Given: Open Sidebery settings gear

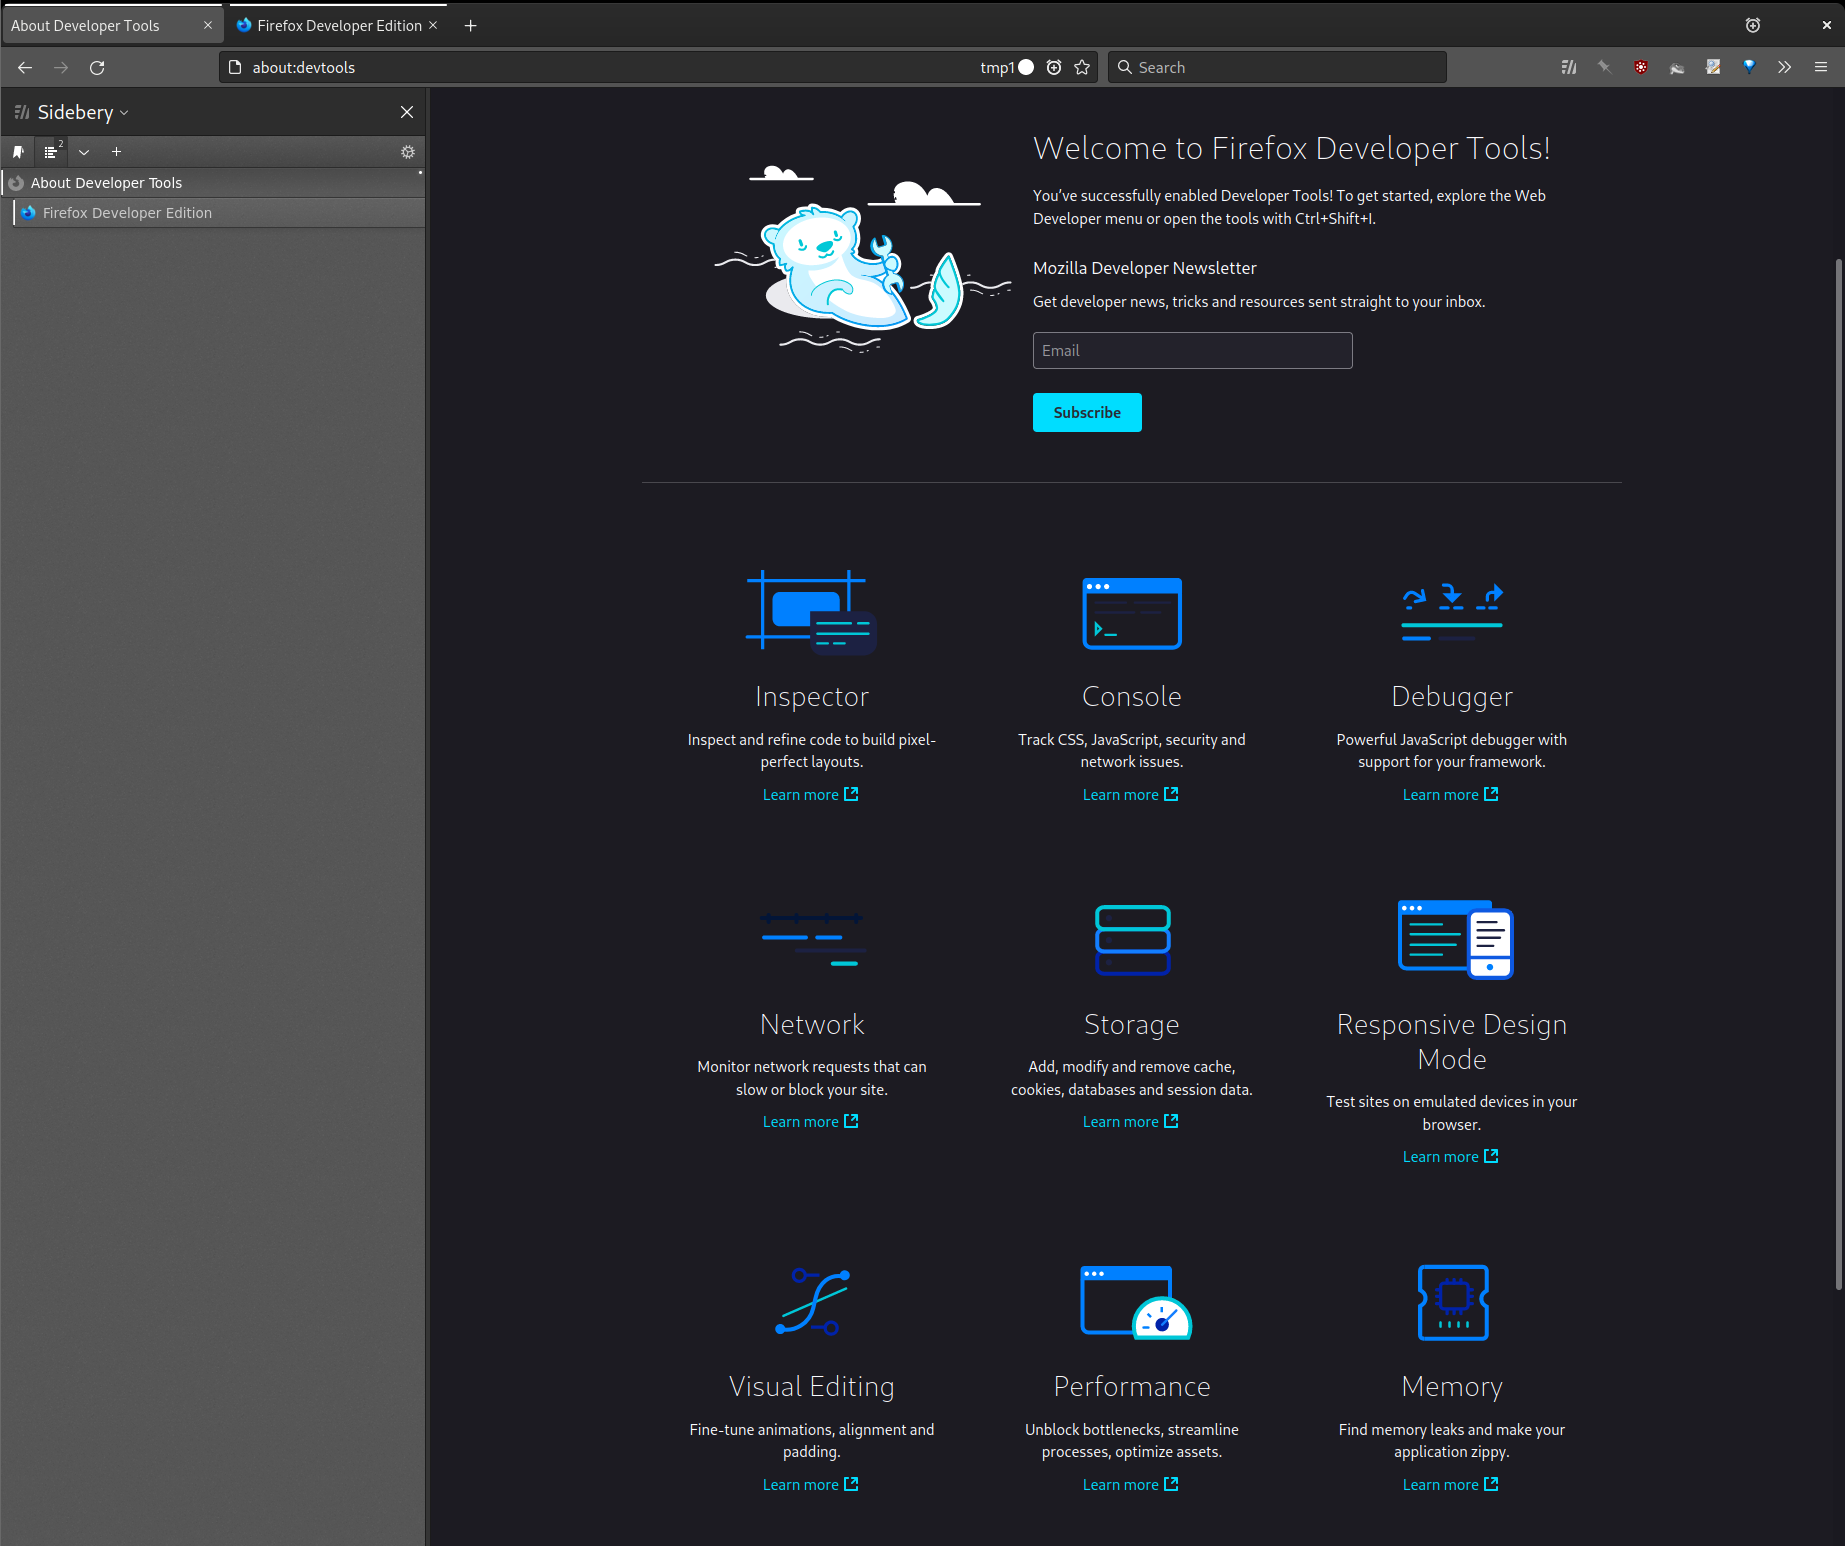Looking at the screenshot, I should (408, 152).
